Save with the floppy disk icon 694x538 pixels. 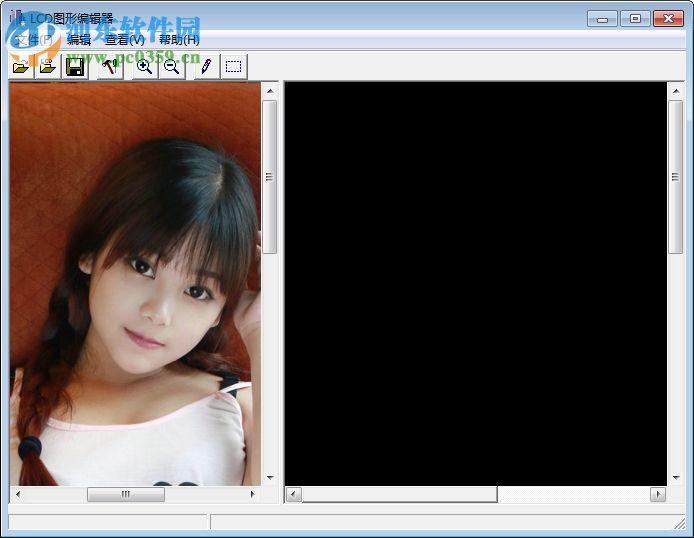(x=75, y=67)
